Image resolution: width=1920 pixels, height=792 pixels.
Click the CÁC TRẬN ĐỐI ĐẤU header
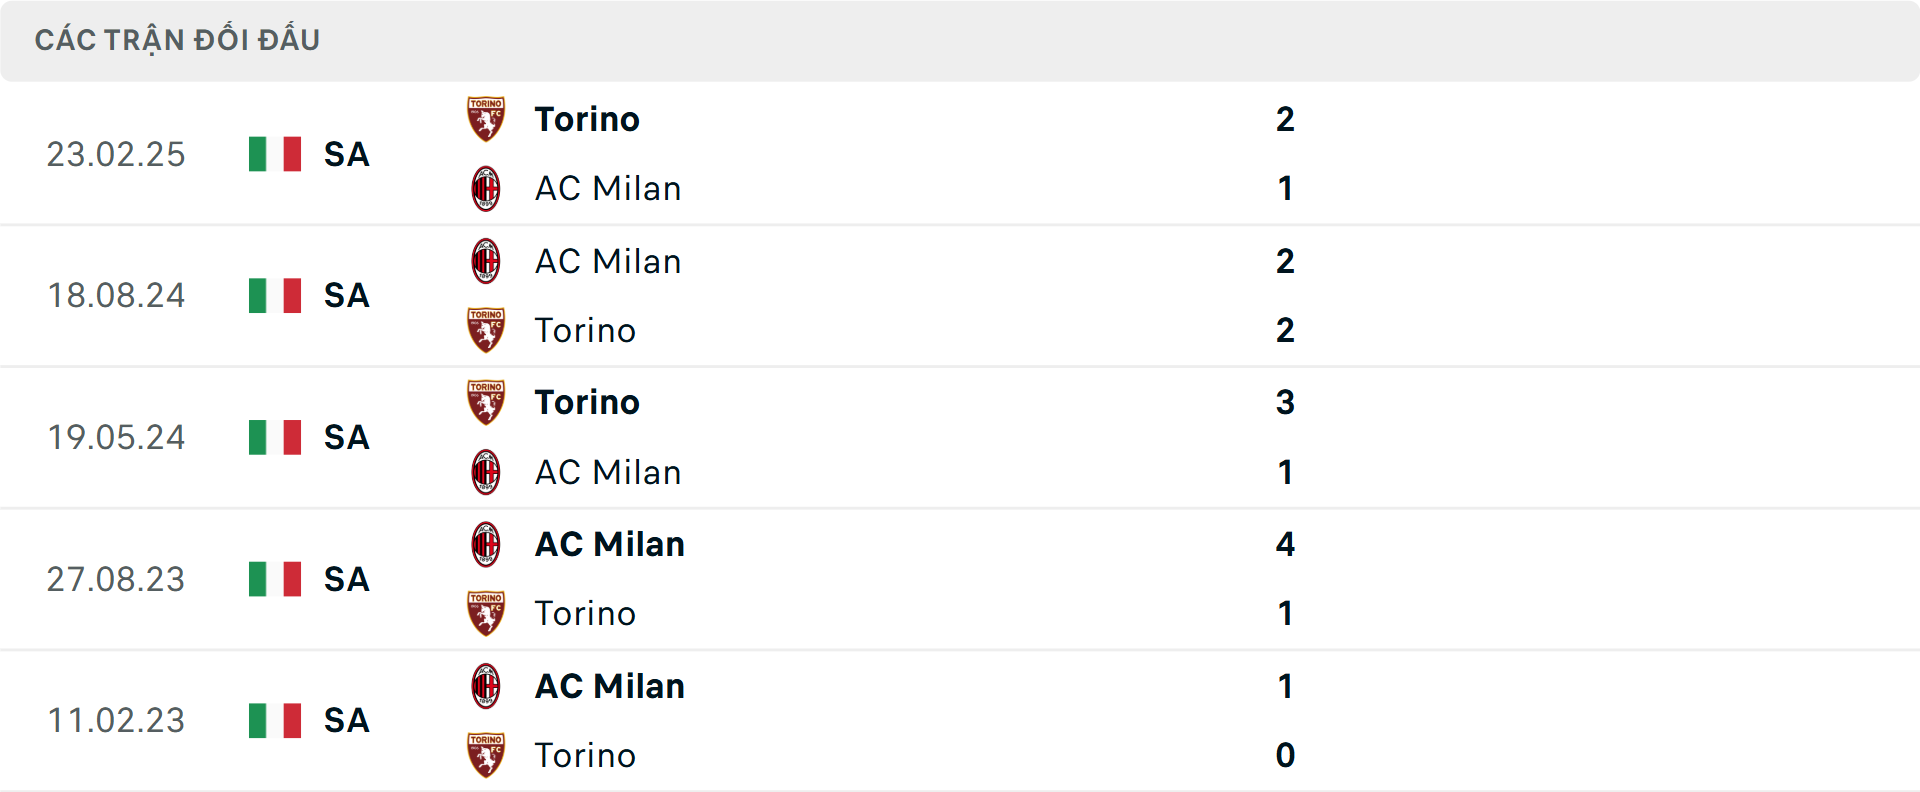coord(178,39)
